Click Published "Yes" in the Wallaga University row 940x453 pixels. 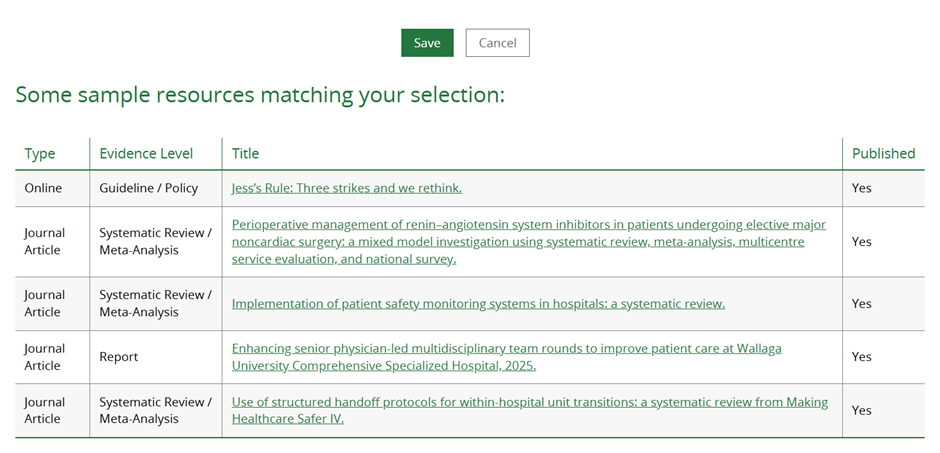861,357
